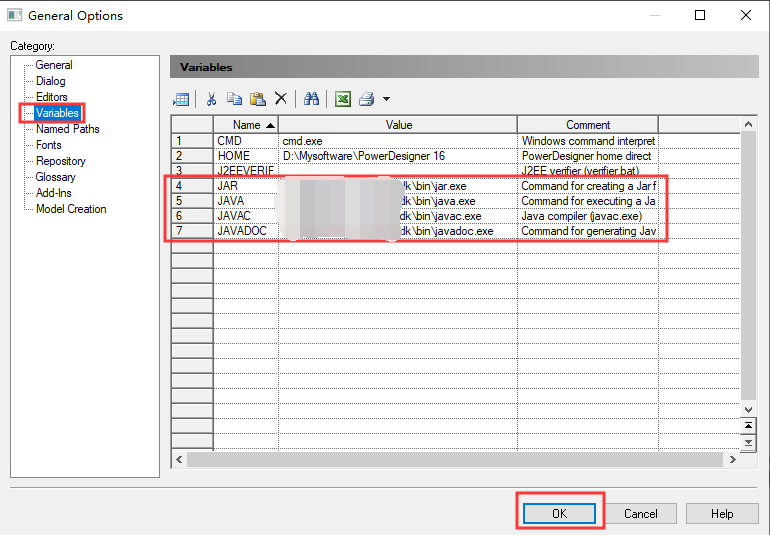The image size is (770, 535).
Task: Click the value ending in java.exe
Action: (x=398, y=201)
